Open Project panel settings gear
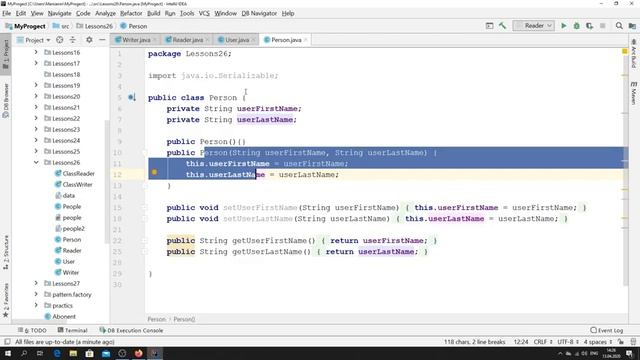640x360 pixels. pos(89,40)
